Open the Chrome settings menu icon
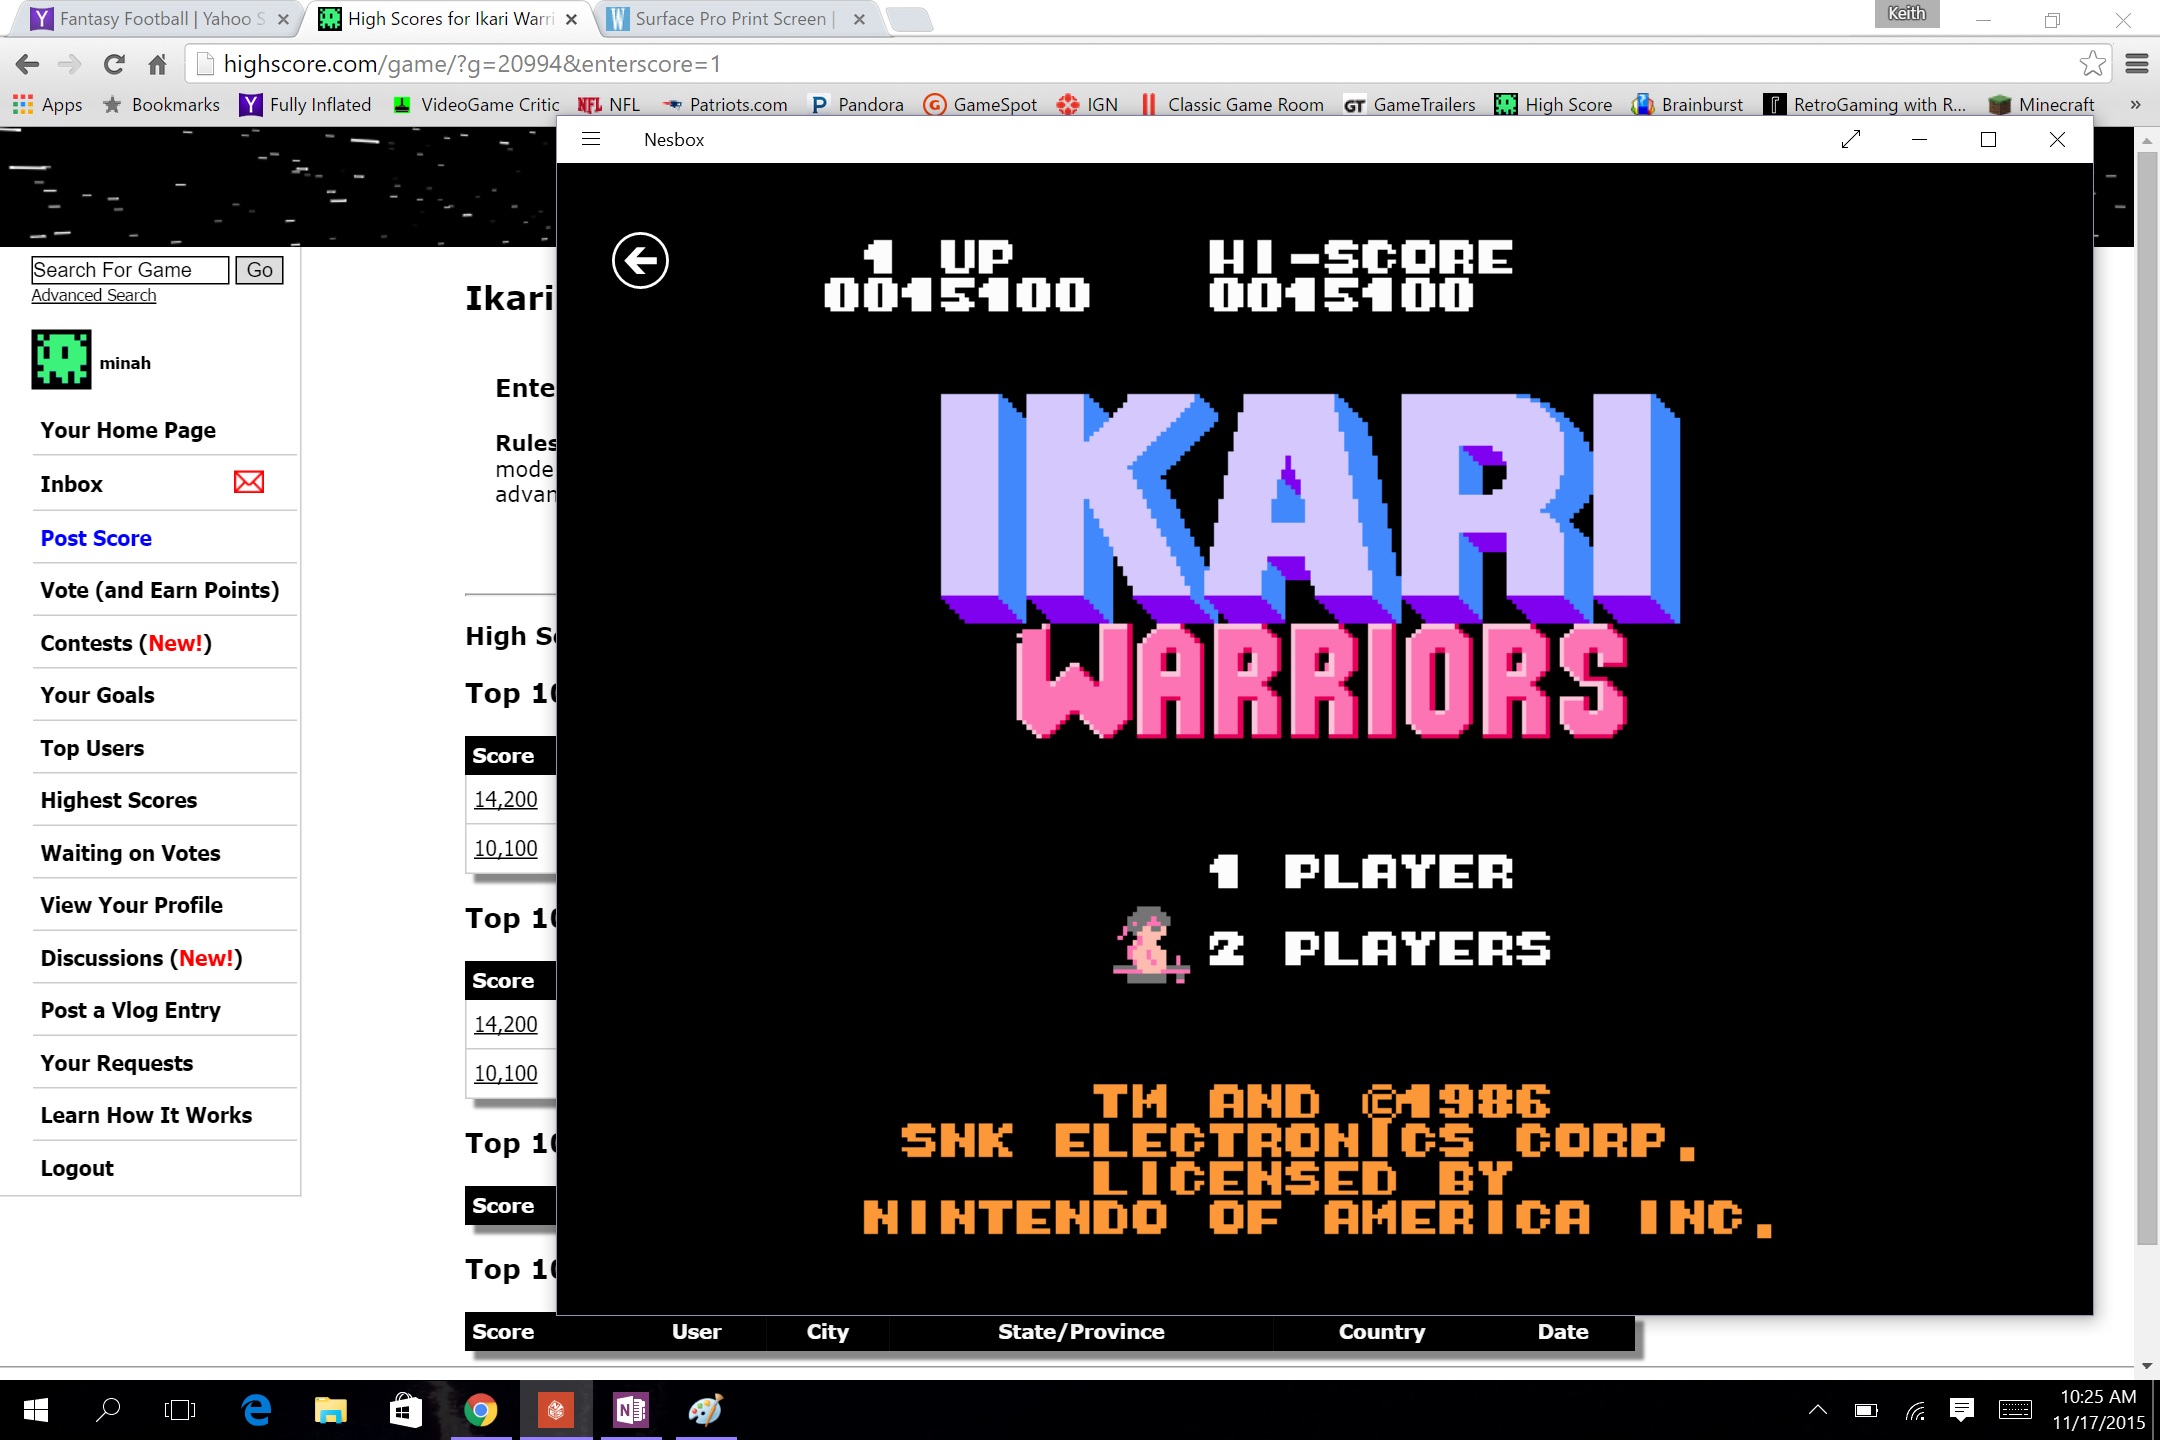This screenshot has width=2160, height=1440. pyautogui.click(x=2137, y=64)
